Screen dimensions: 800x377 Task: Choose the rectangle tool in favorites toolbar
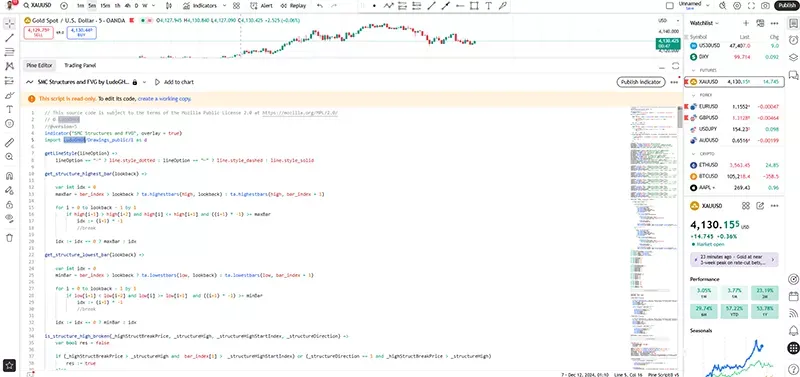[x=474, y=6]
